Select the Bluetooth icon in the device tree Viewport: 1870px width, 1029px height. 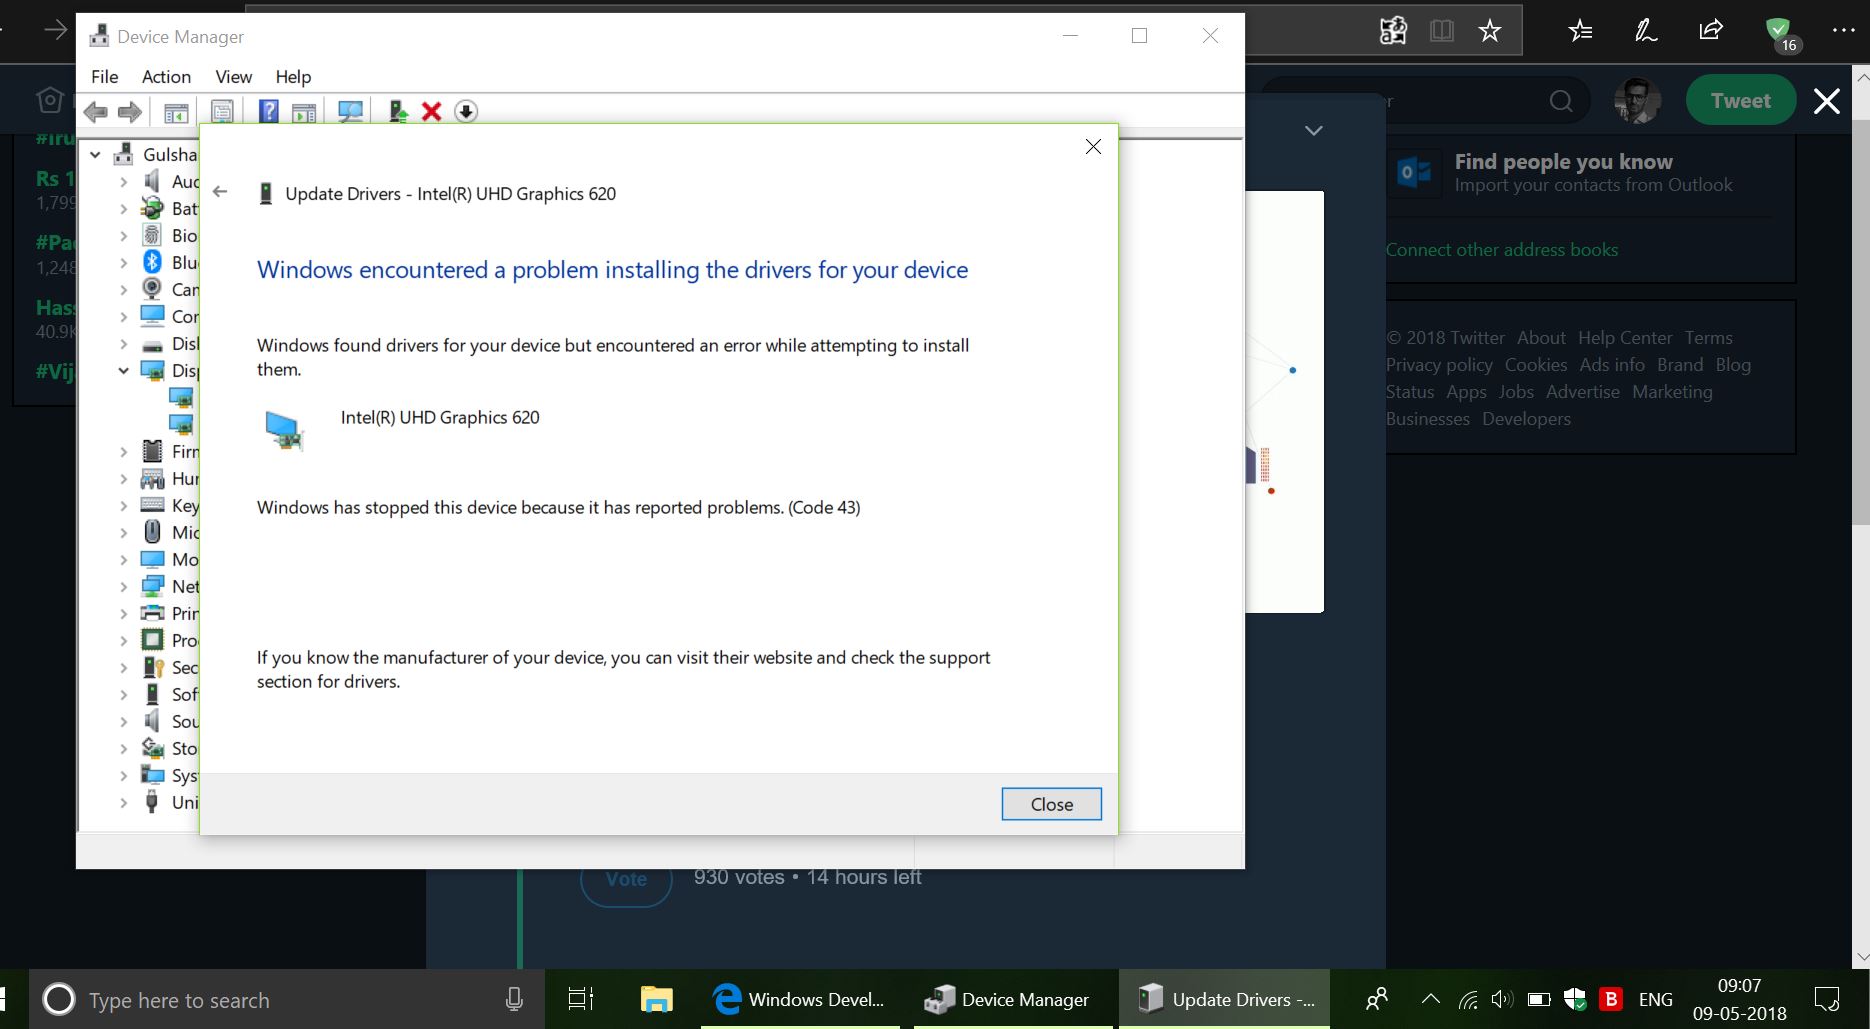[x=152, y=262]
